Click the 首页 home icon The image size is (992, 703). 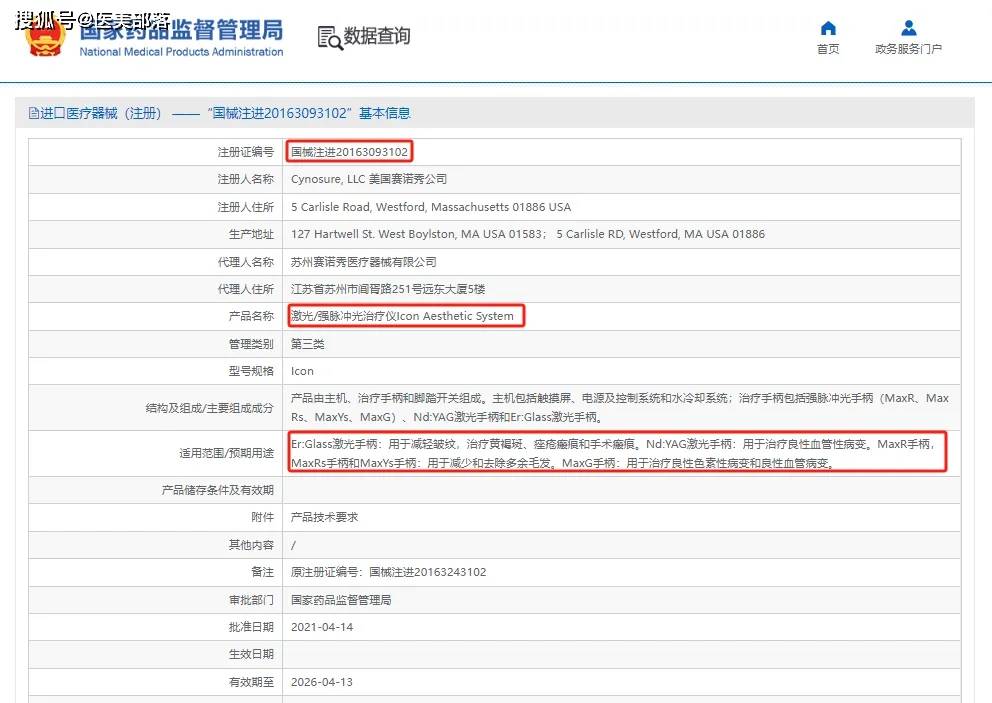pyautogui.click(x=828, y=28)
